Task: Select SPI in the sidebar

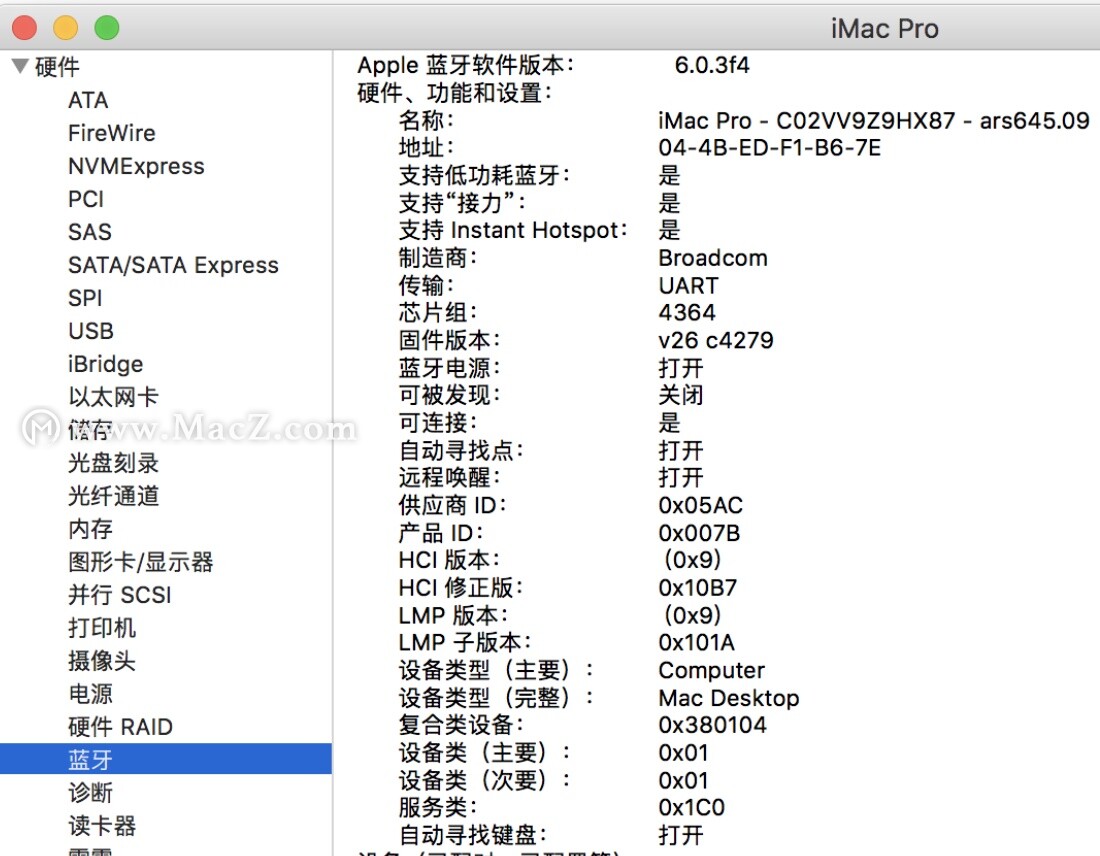Action: tap(85, 298)
